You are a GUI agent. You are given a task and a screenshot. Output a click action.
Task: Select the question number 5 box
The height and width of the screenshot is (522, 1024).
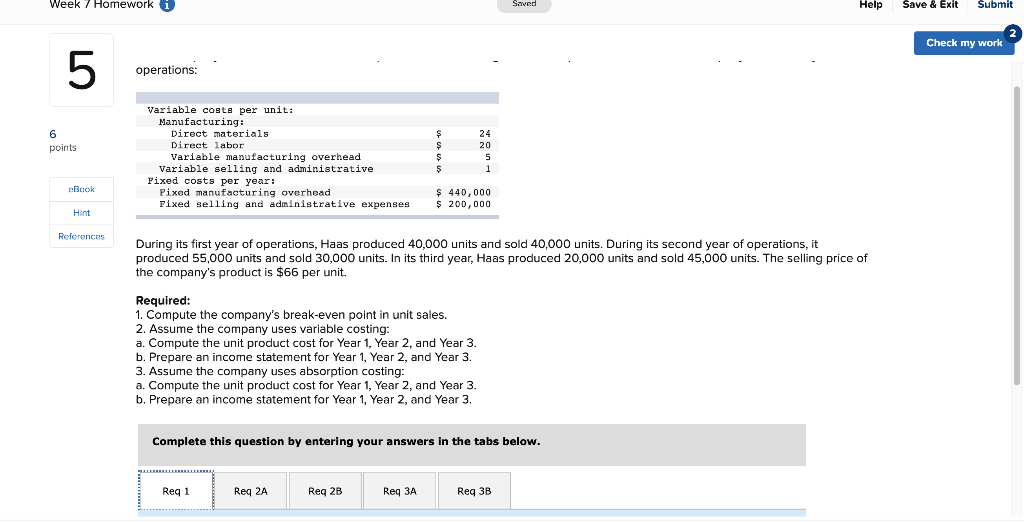coord(82,70)
